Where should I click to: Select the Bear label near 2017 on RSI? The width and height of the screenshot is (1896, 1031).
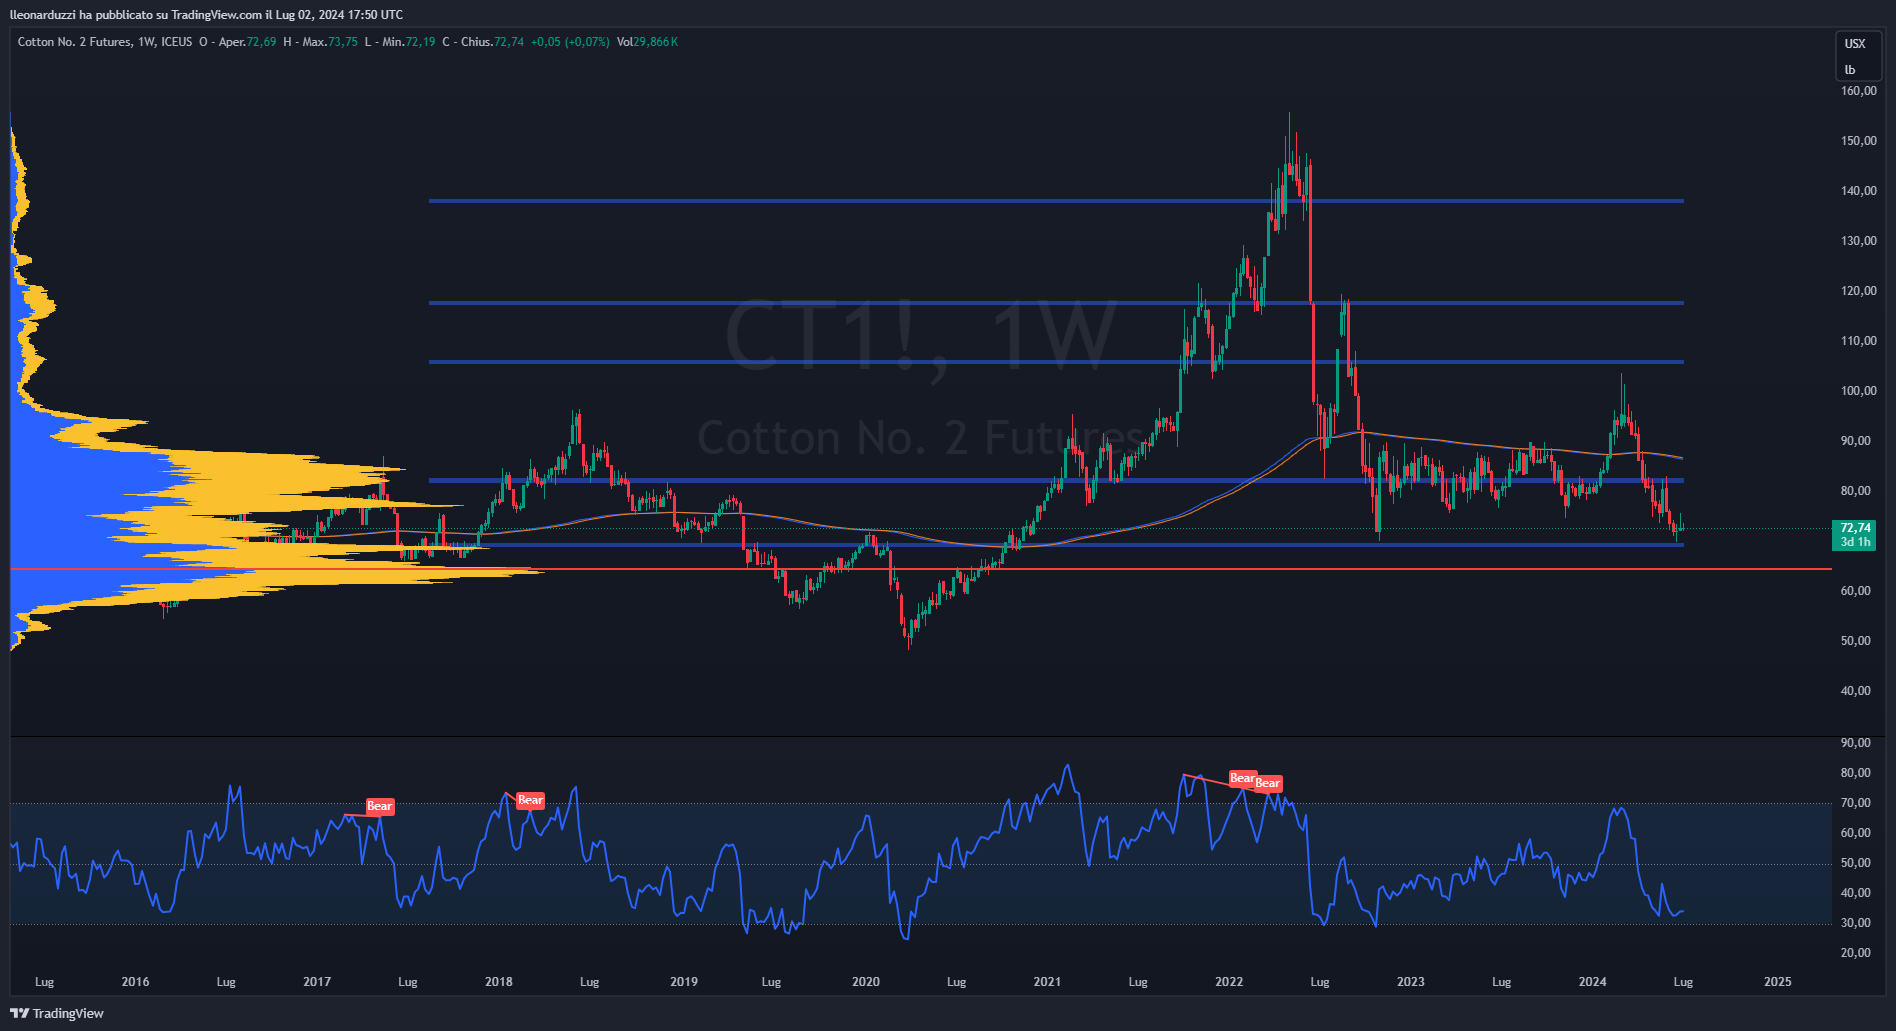point(379,806)
